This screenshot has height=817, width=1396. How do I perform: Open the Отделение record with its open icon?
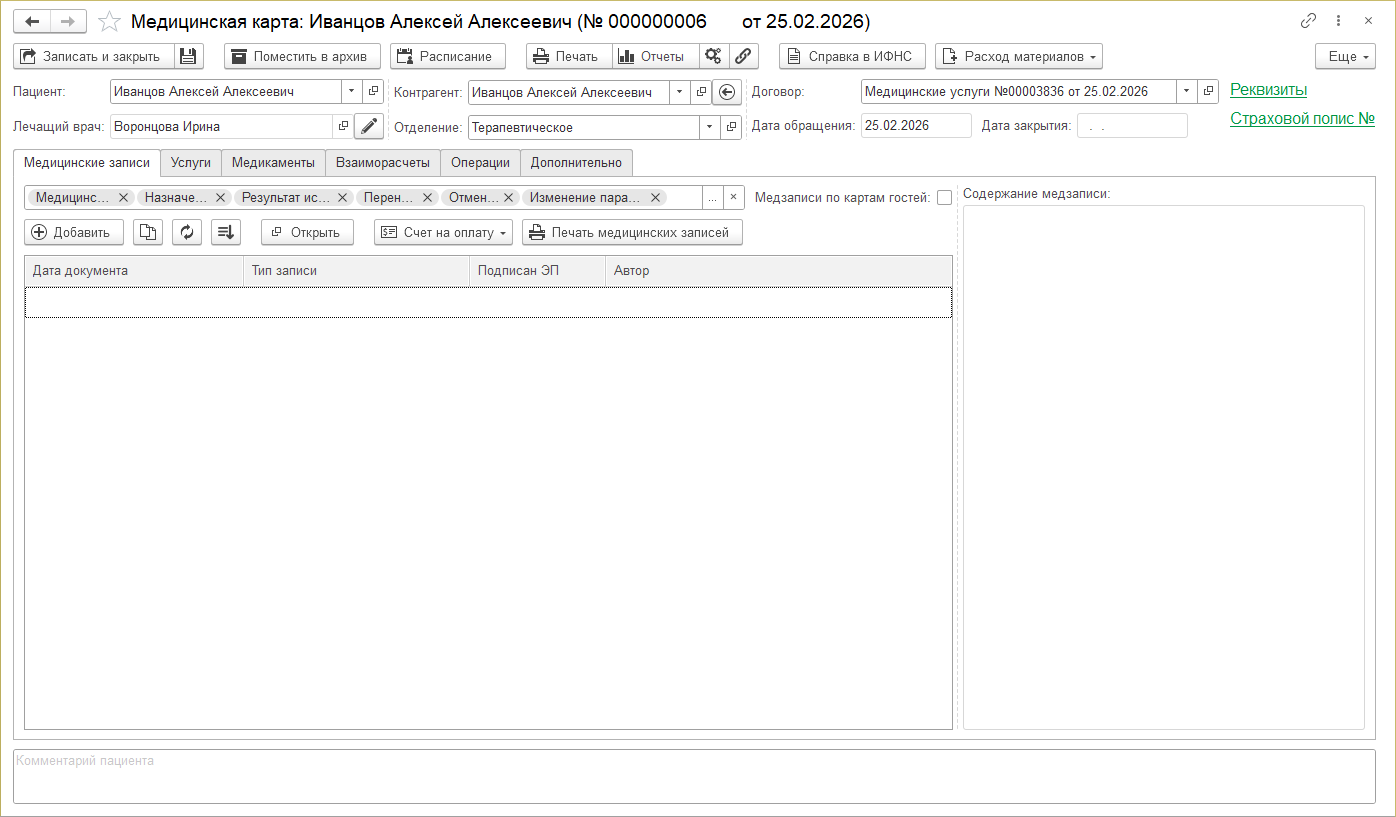tap(731, 127)
